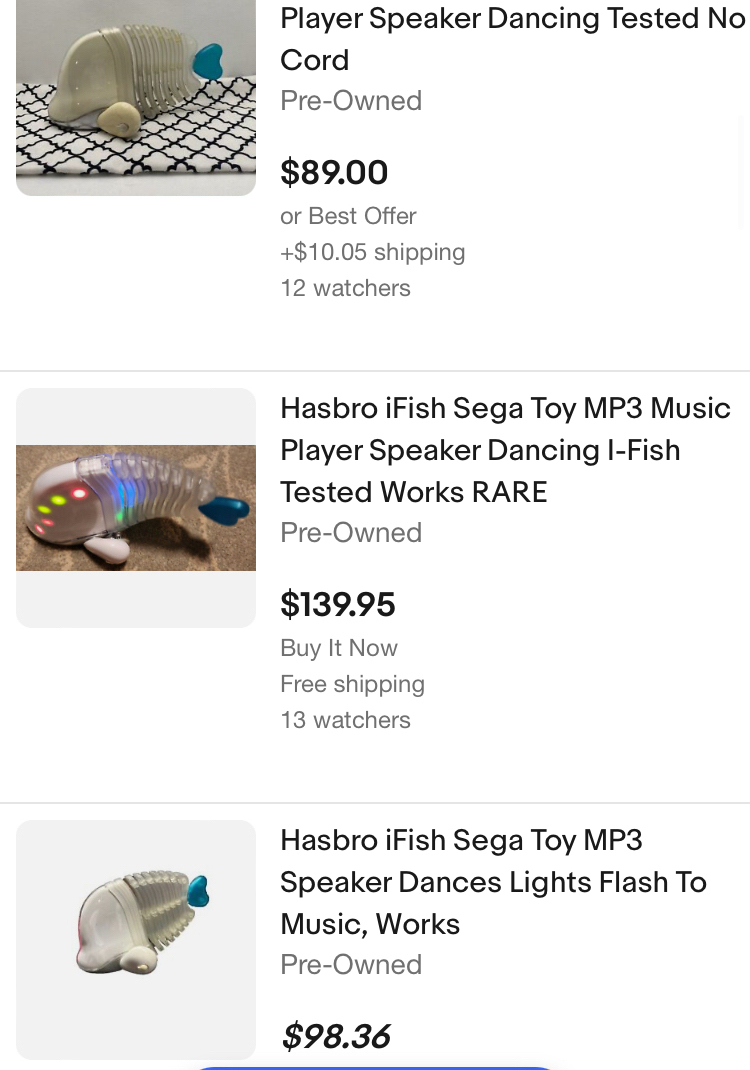Tap the 13 watchers count

click(x=345, y=720)
